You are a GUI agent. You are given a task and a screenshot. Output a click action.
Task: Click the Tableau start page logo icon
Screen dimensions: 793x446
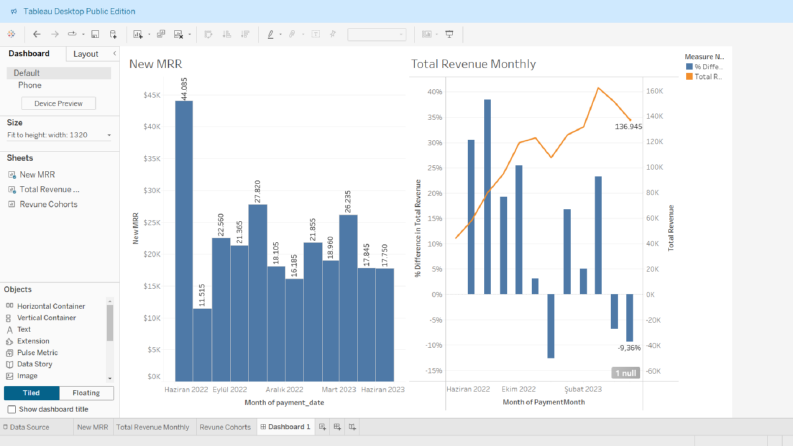click(x=11, y=34)
